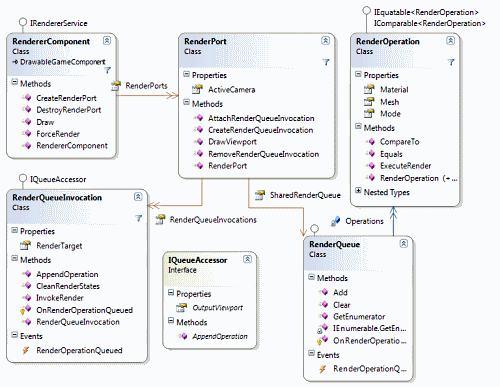
Task: Collapse the RenderOperation class box chevron
Action: 450,41
